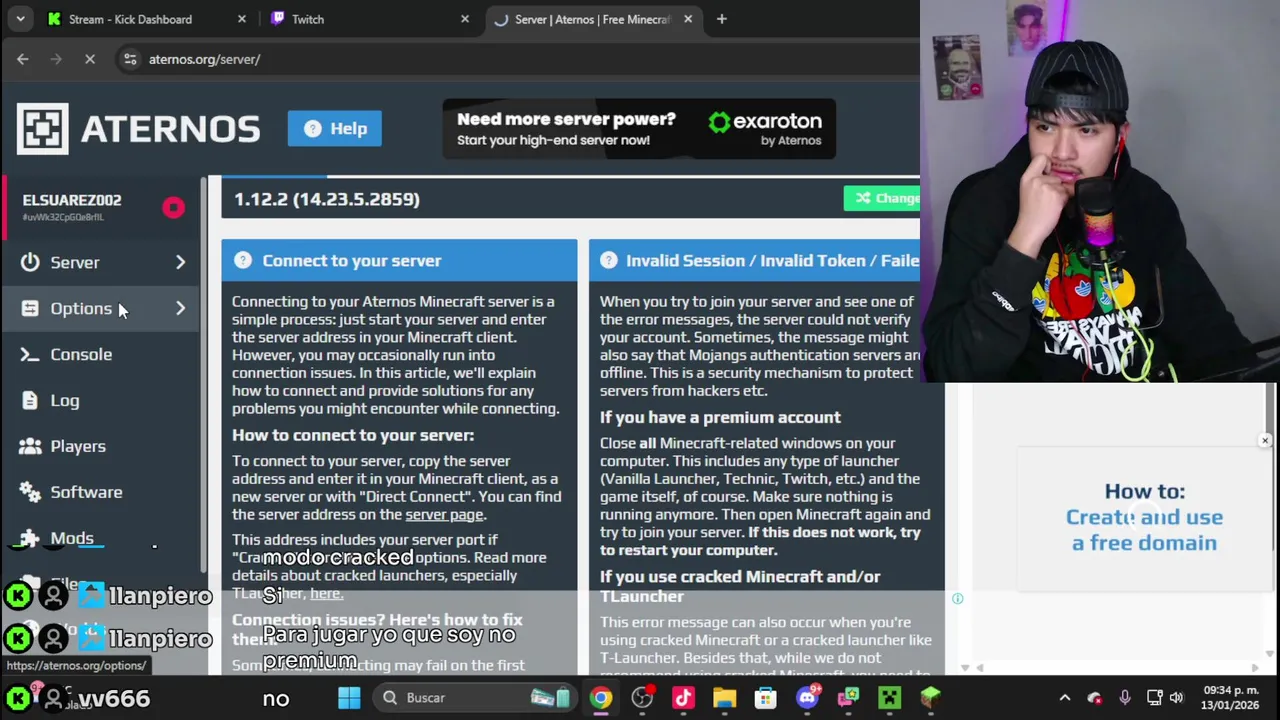Open Discord from the taskbar
1280x720 pixels.
(807, 697)
